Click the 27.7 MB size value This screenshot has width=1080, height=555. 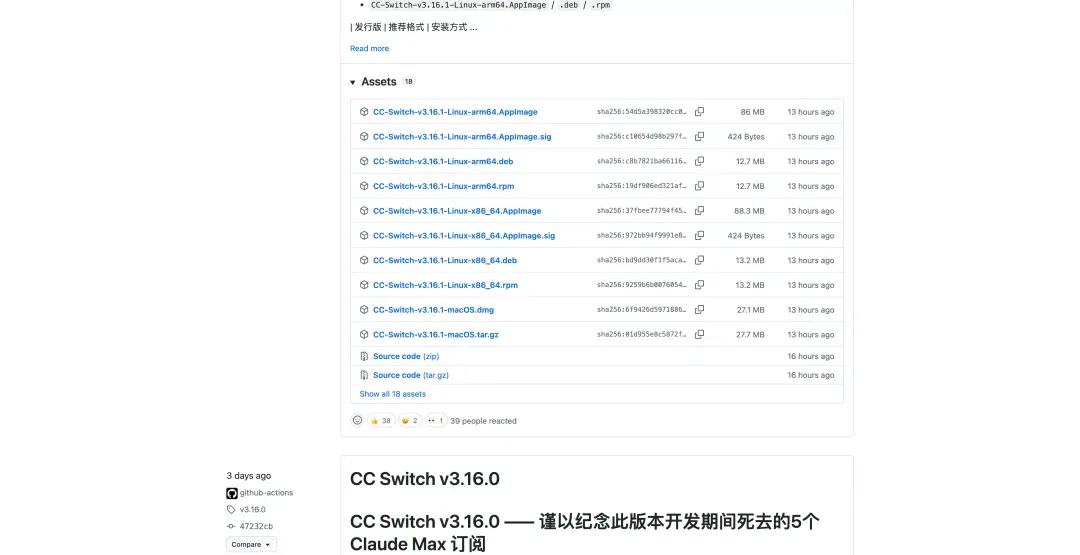click(750, 335)
